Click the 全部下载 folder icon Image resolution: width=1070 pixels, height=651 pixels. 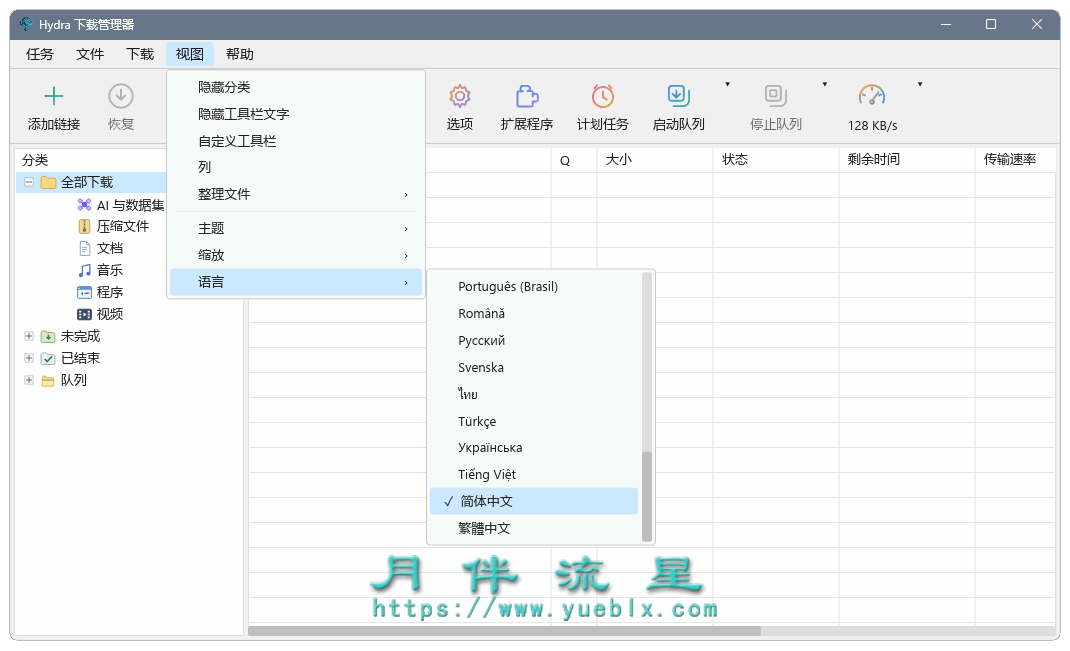(x=48, y=182)
